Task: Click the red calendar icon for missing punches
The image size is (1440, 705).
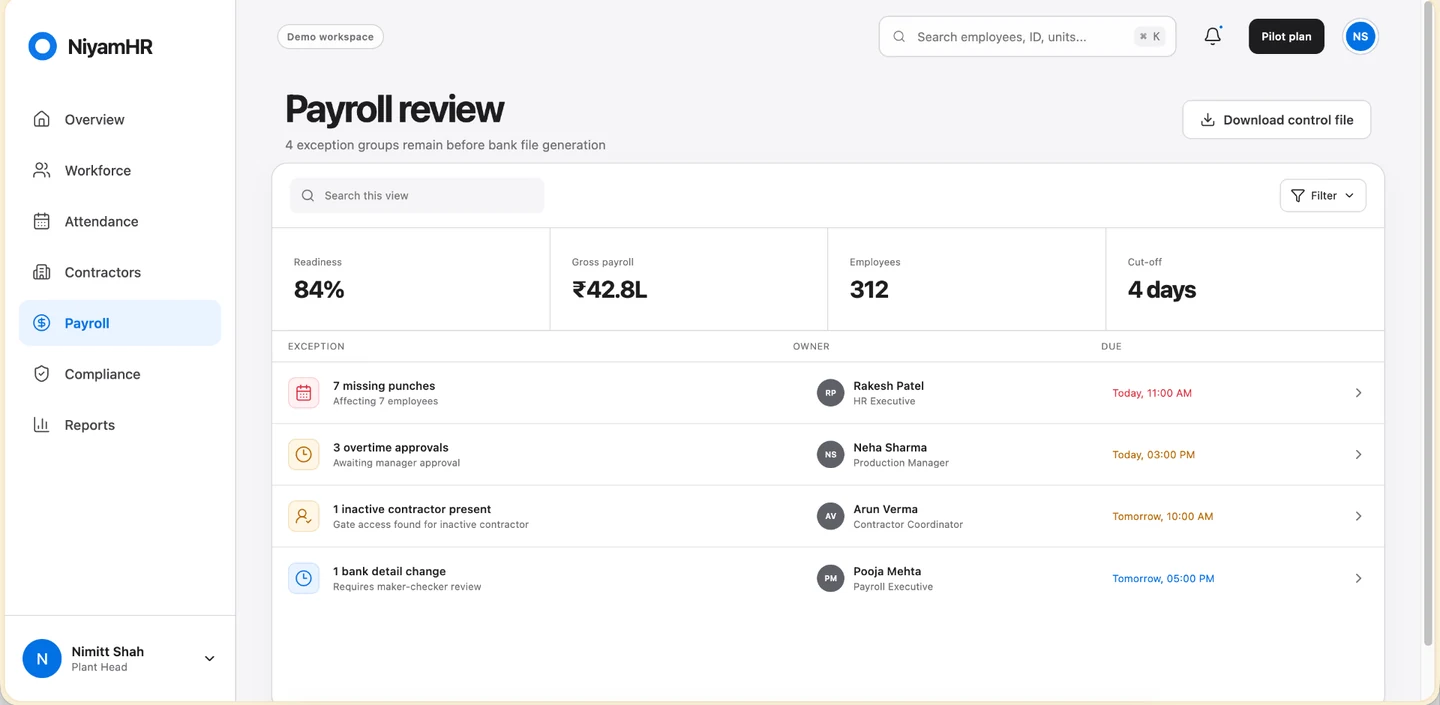Action: point(304,393)
